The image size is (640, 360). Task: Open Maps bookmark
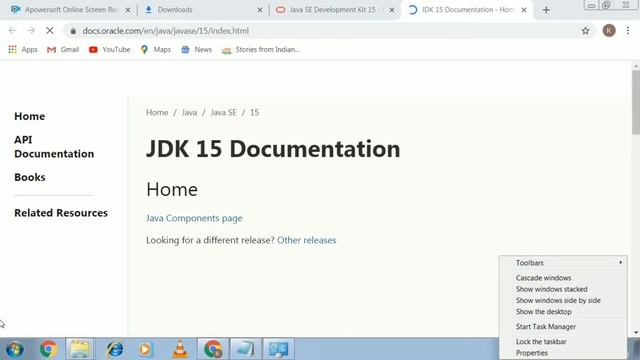(x=156, y=49)
